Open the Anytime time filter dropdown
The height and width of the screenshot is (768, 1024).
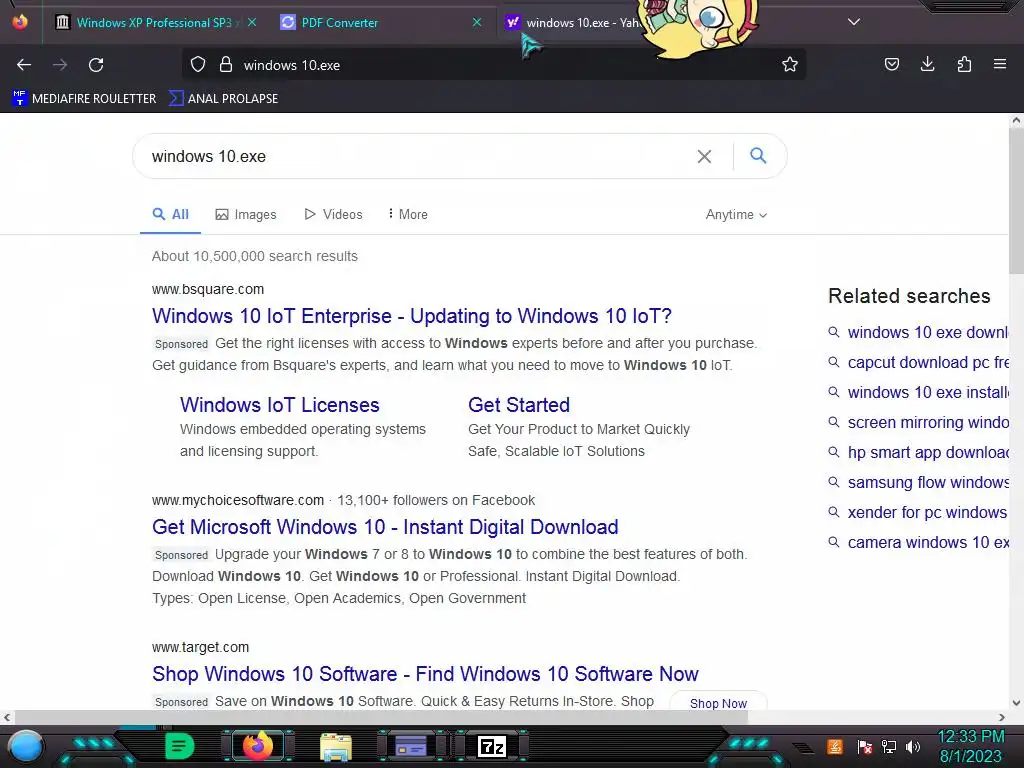coord(736,215)
